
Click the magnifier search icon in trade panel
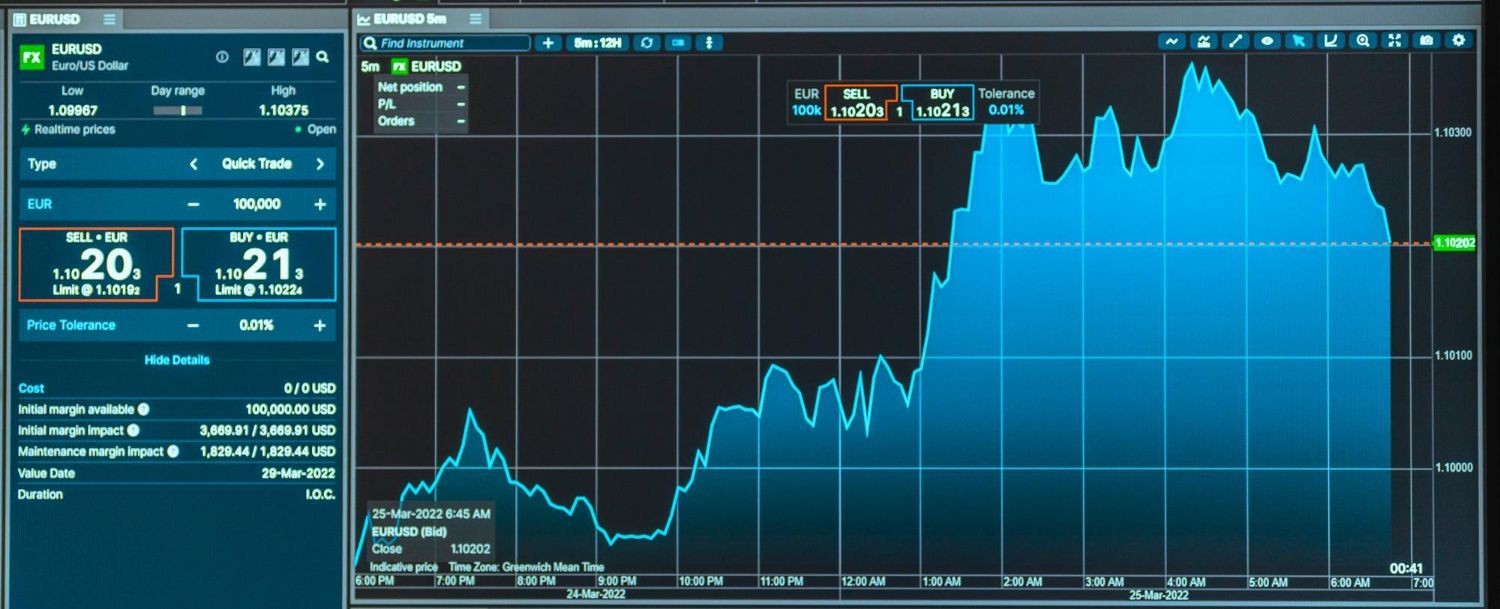323,57
